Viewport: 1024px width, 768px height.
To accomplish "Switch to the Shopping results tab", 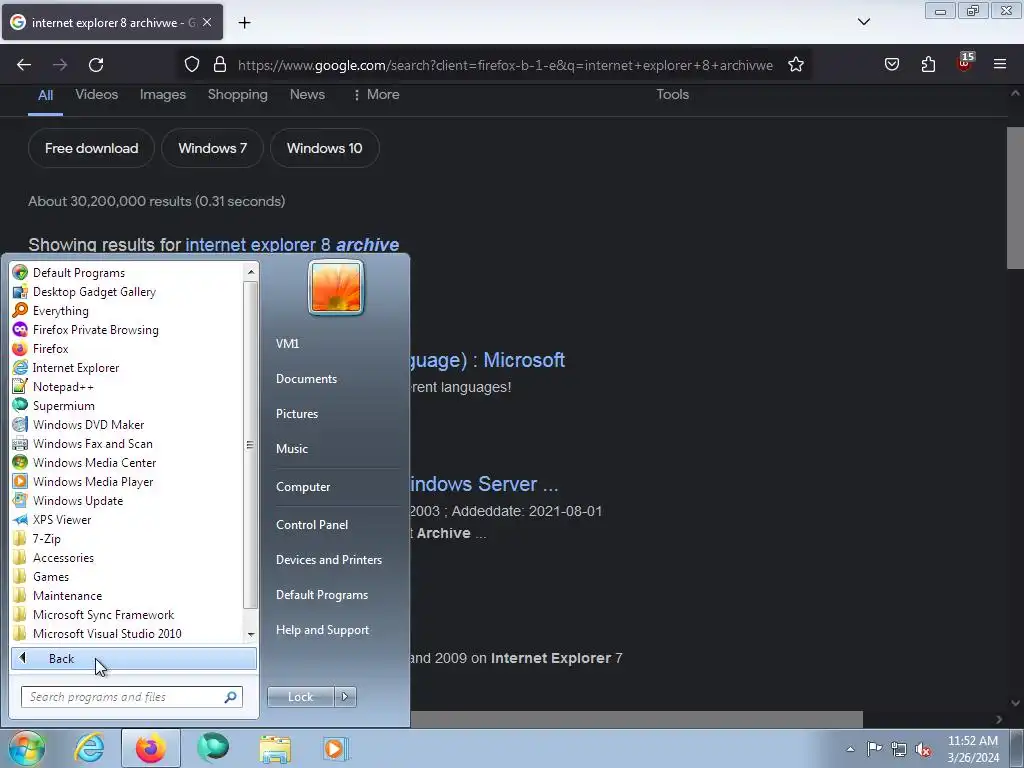I will tap(238, 95).
